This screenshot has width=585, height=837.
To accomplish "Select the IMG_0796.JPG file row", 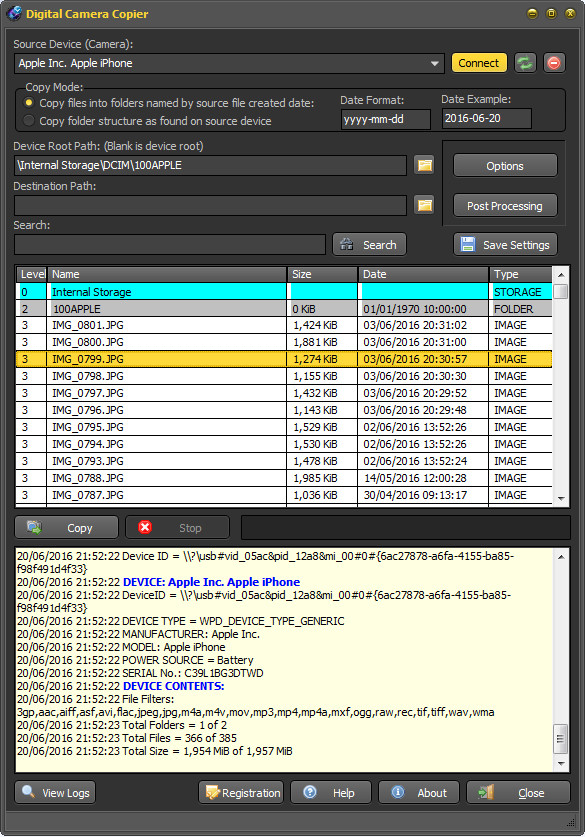I will pyautogui.click(x=284, y=410).
